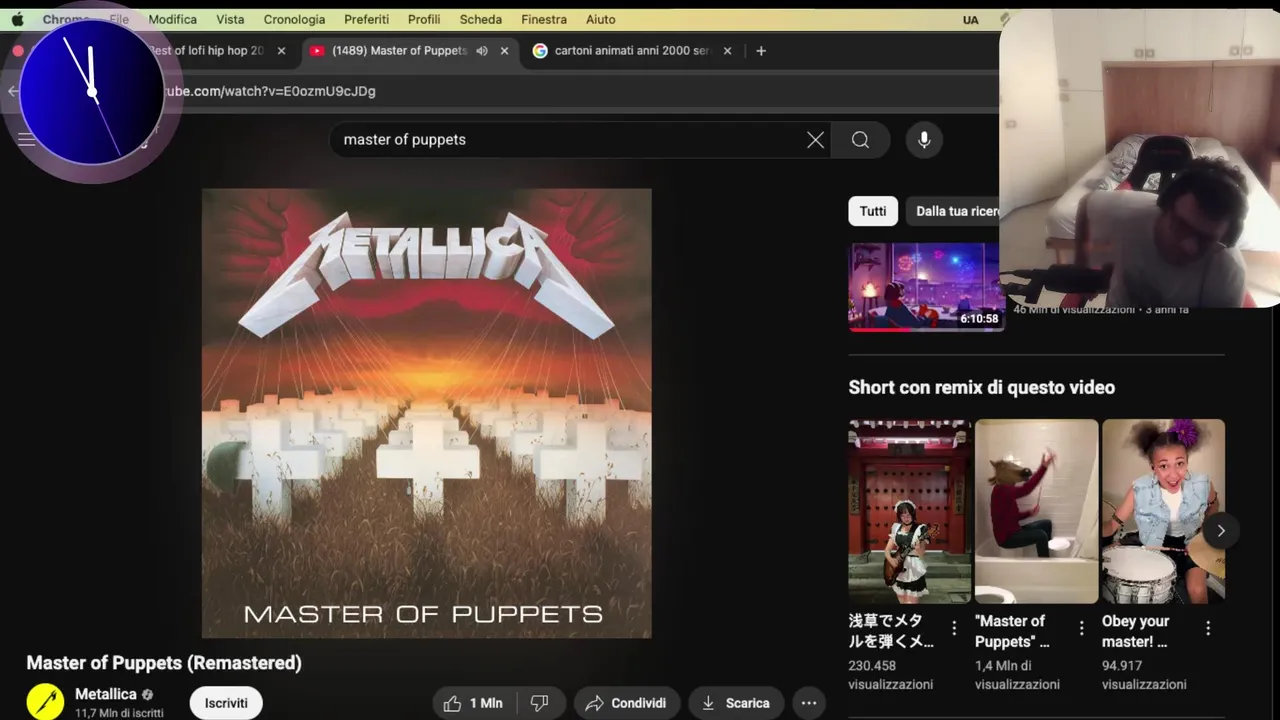This screenshot has width=1280, height=720.
Task: Select the Dalla tua ricerca chip
Action: point(955,211)
